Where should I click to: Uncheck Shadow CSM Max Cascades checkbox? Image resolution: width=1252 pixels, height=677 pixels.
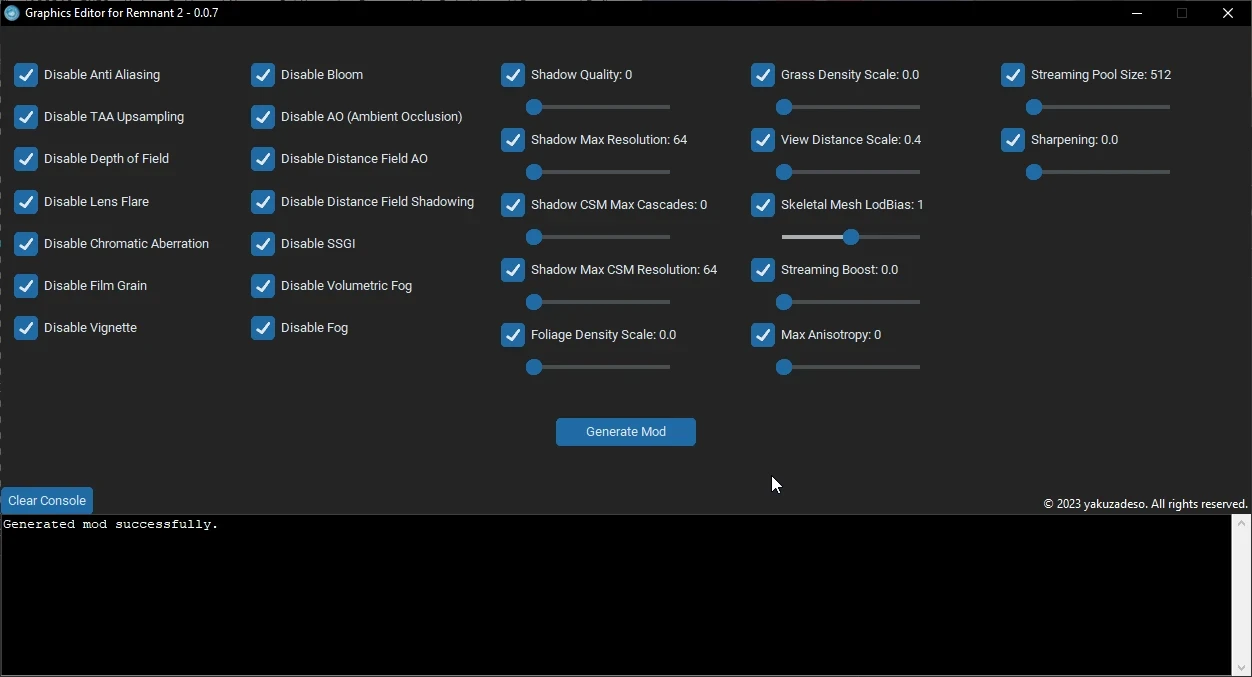[513, 205]
